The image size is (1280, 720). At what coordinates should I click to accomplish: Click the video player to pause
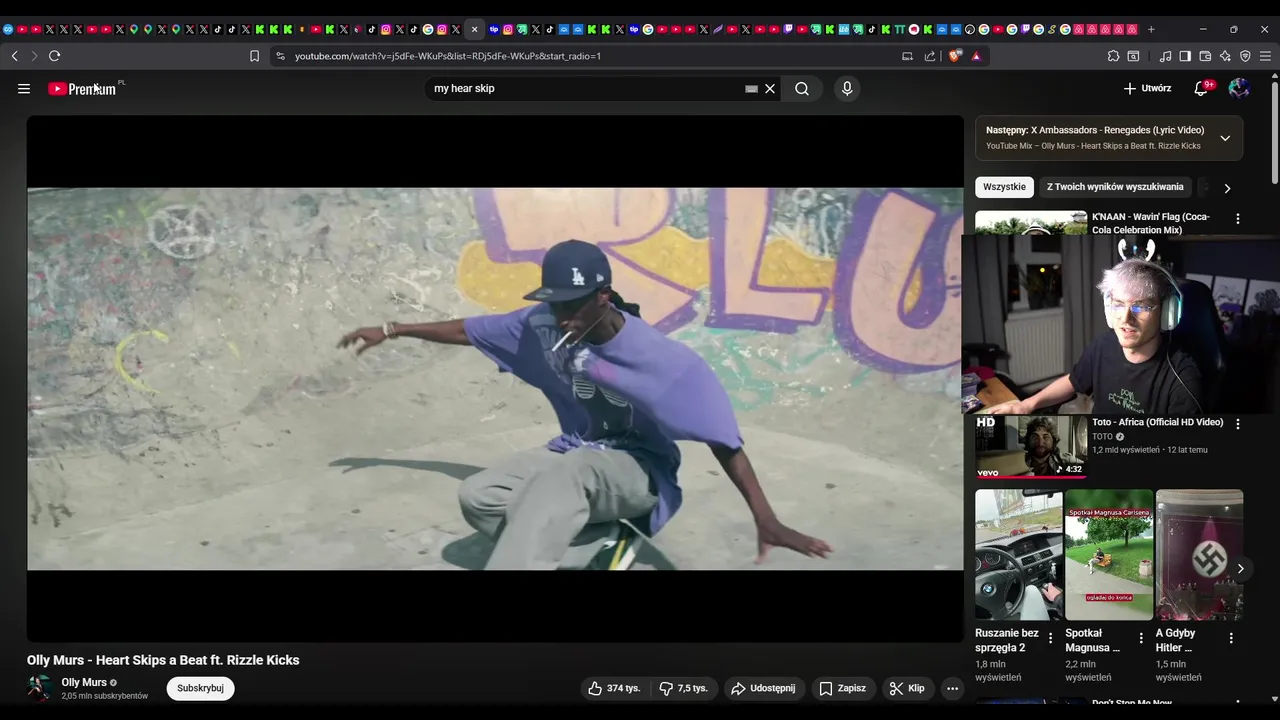pyautogui.click(x=495, y=379)
